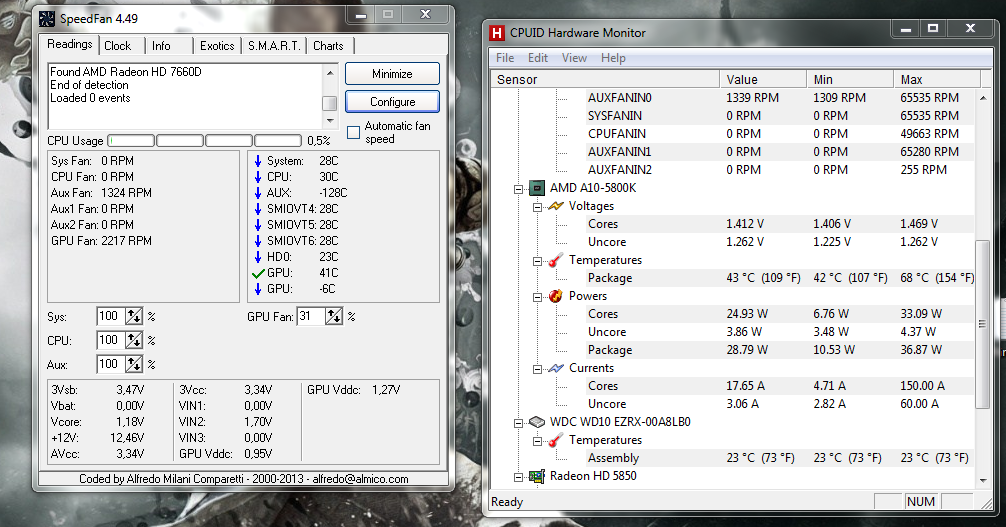Click the log box scroll down arrow

330,121
